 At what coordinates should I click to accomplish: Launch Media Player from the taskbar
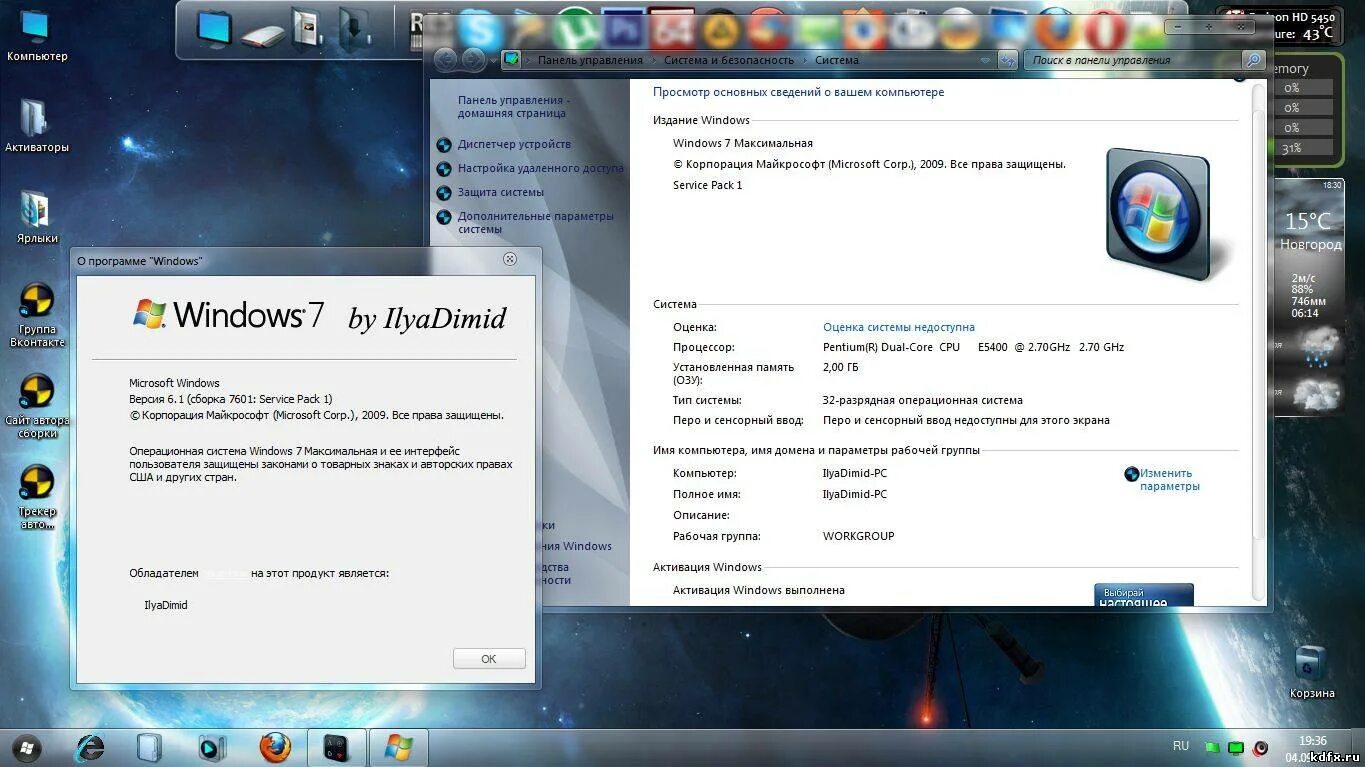pyautogui.click(x=211, y=747)
